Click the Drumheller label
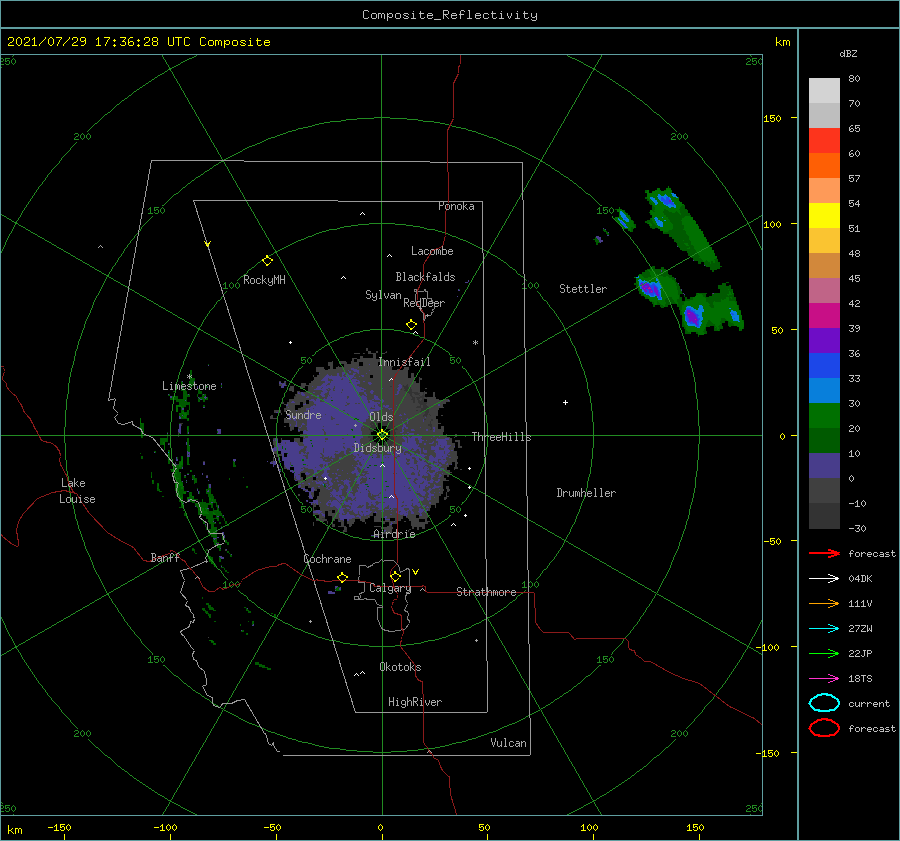The image size is (900, 841). pos(586,493)
